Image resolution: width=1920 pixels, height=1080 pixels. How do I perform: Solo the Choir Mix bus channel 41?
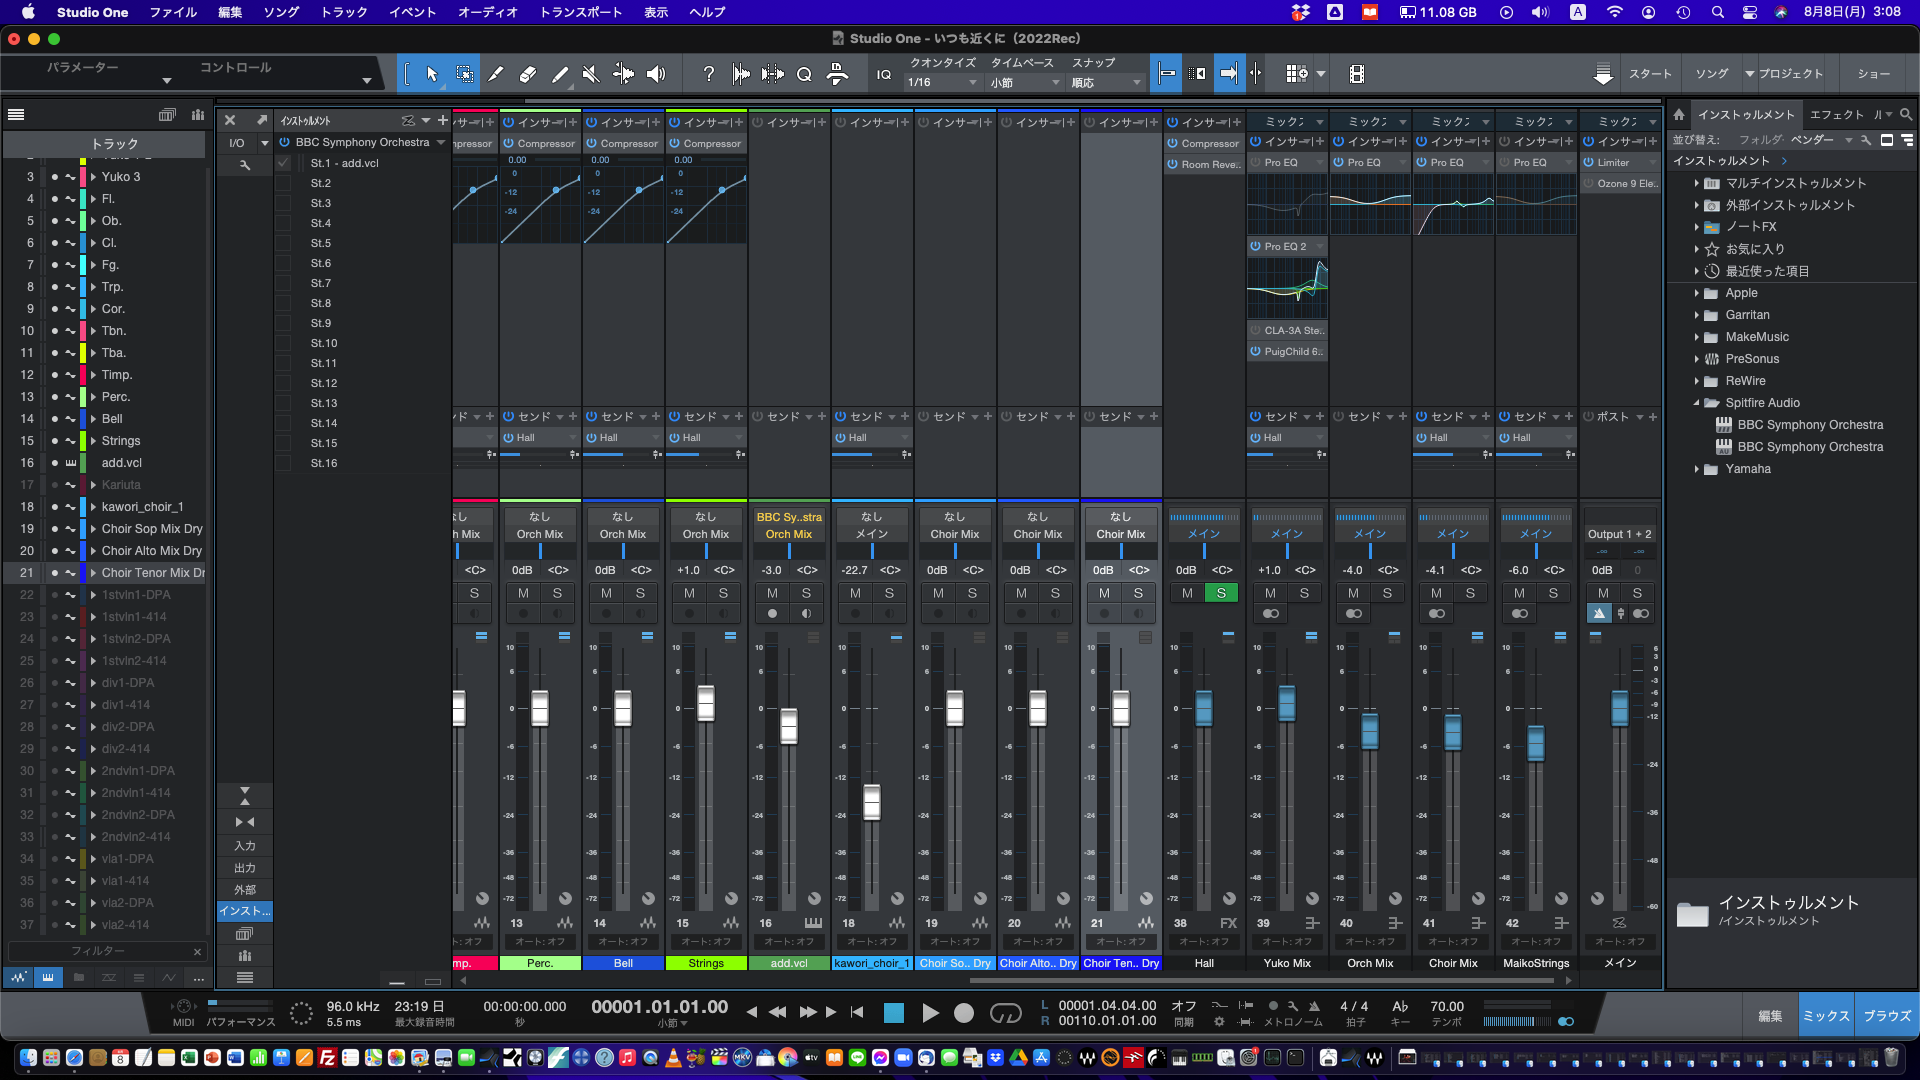tap(1470, 593)
